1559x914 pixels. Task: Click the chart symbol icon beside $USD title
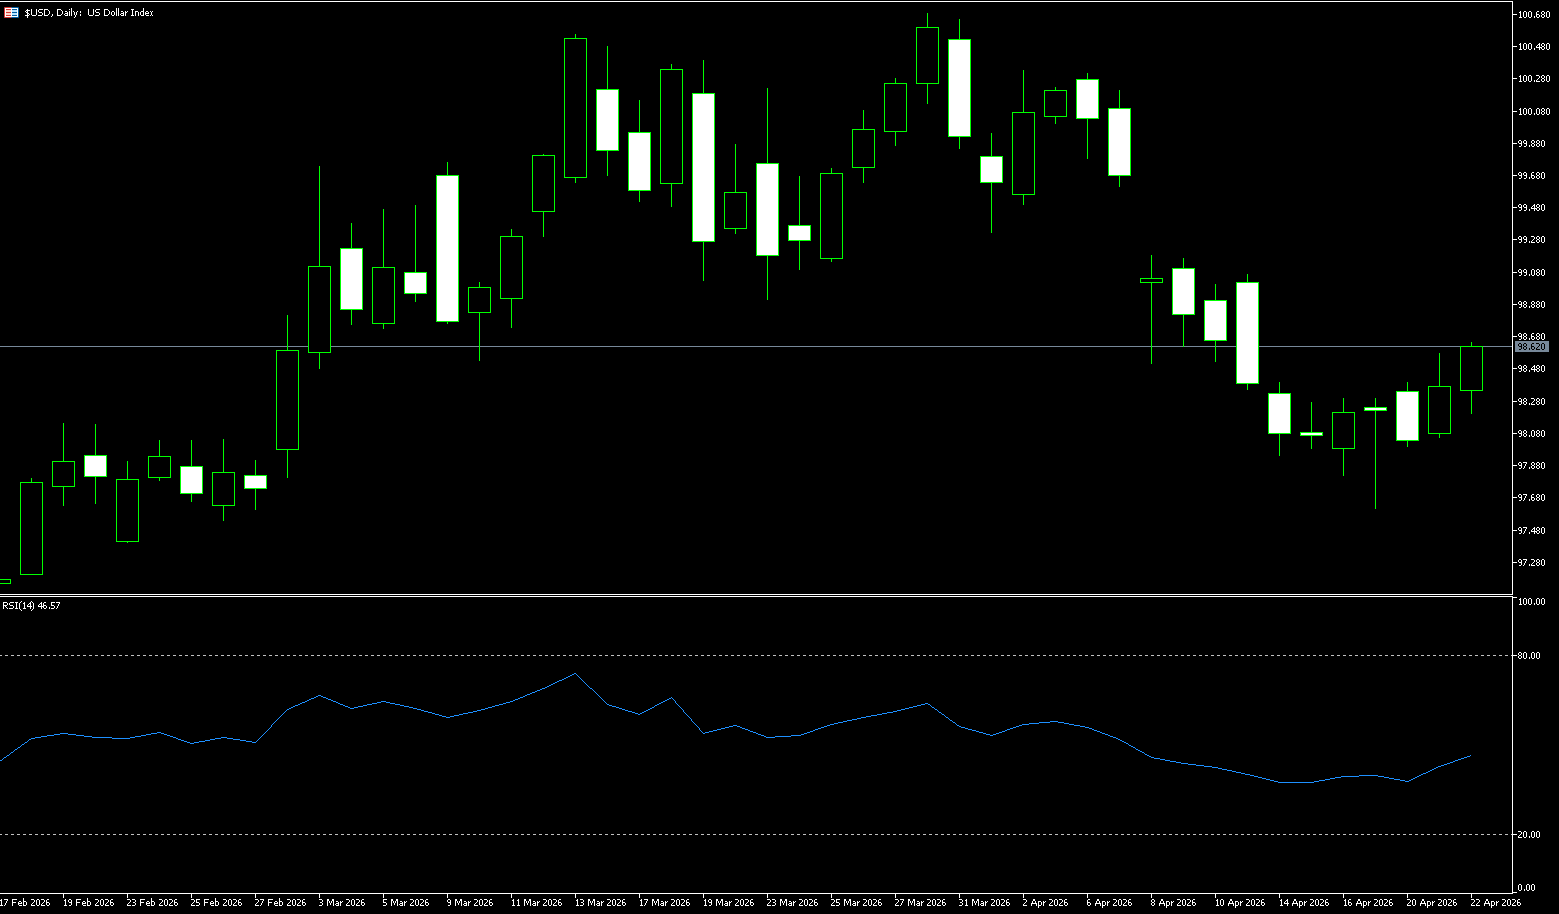pyautogui.click(x=11, y=13)
